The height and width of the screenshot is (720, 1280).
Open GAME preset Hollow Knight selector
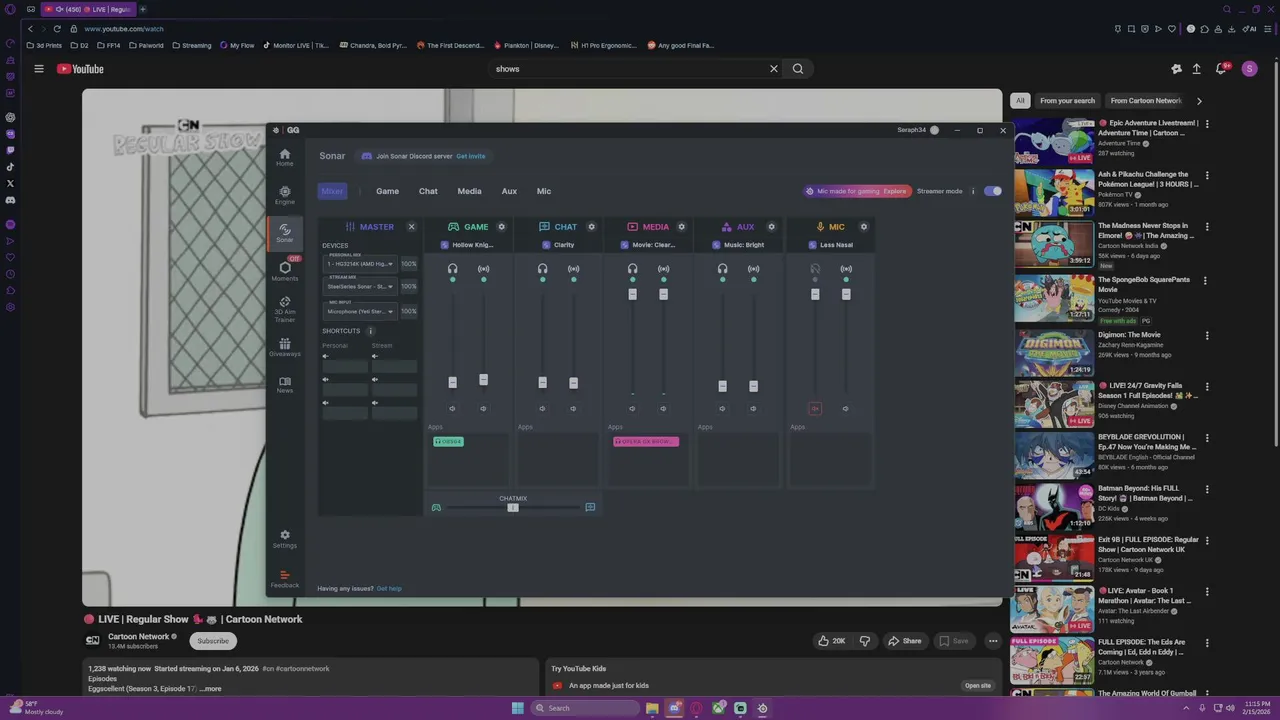468,245
